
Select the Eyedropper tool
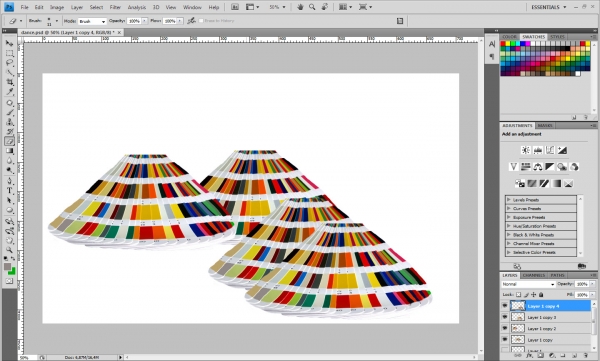[x=9, y=91]
